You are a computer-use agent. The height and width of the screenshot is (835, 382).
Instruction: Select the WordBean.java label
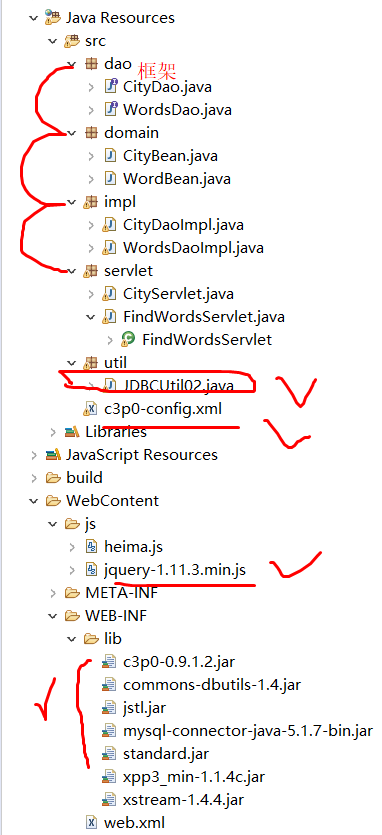tap(176, 178)
